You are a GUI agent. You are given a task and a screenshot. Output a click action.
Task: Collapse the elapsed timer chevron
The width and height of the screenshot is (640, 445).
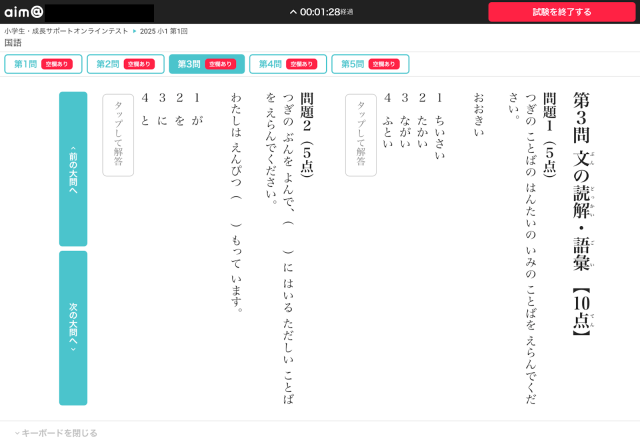click(293, 12)
